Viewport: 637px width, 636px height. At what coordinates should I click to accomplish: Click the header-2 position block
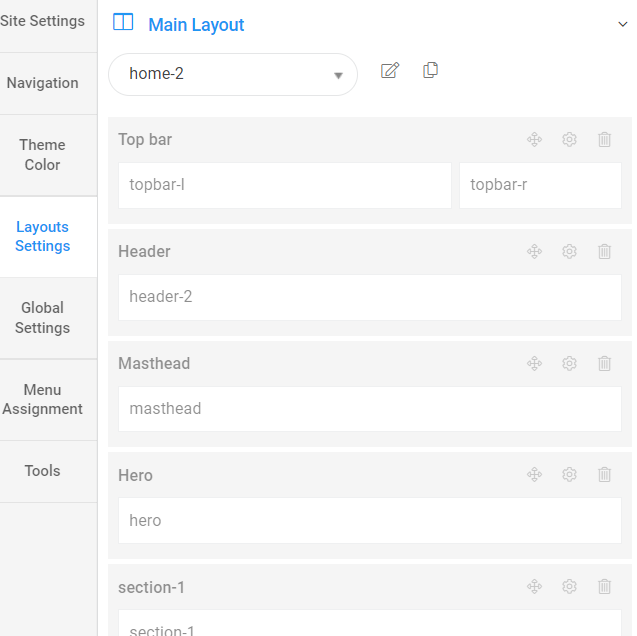pyautogui.click(x=370, y=297)
